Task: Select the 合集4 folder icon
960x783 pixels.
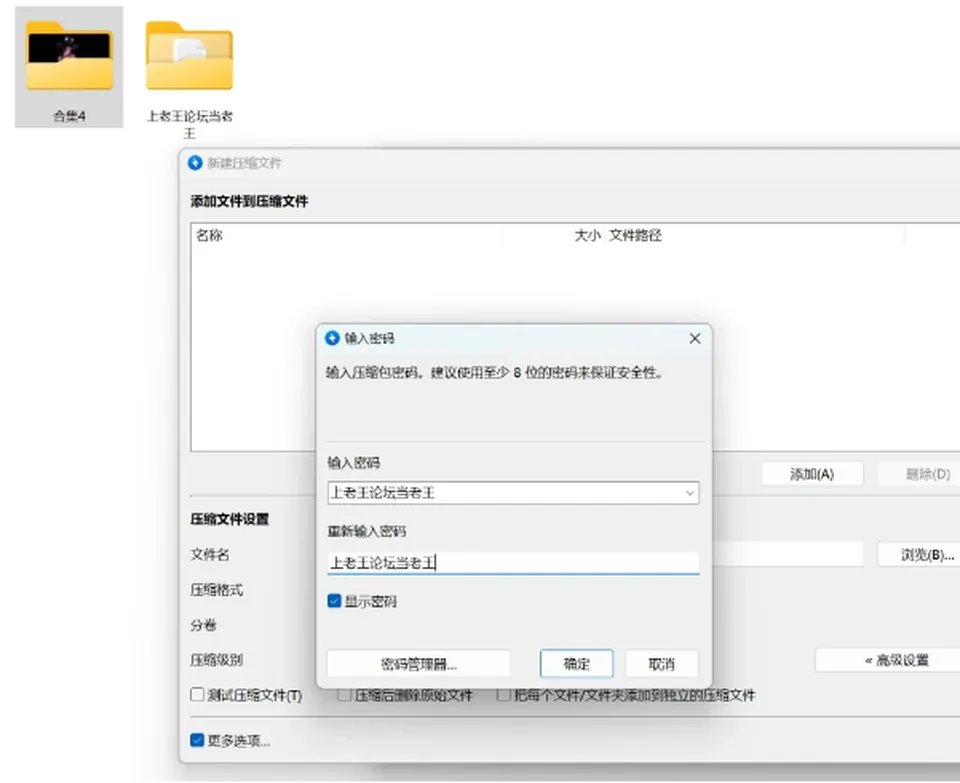Action: pos(69,56)
